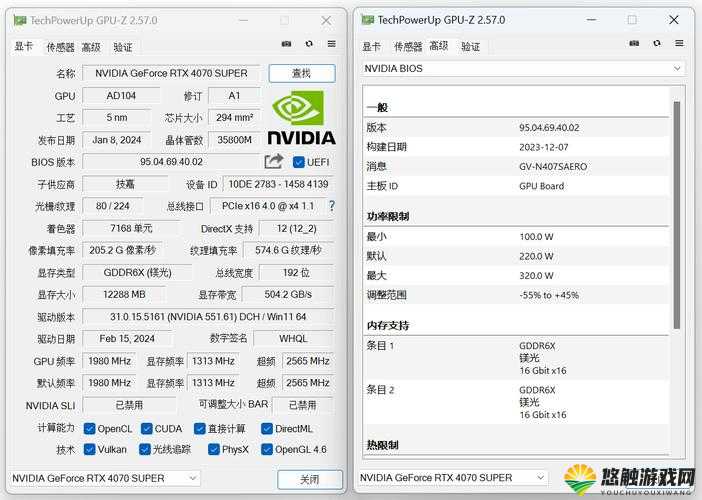The height and width of the screenshot is (500, 702).
Task: Click the AD104 GPU field
Action: [x=121, y=95]
